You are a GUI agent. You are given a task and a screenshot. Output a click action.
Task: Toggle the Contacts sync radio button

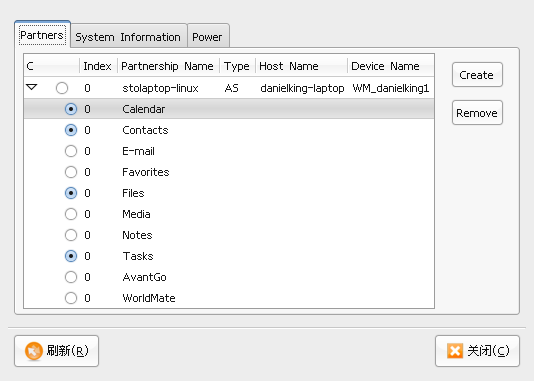[71, 130]
